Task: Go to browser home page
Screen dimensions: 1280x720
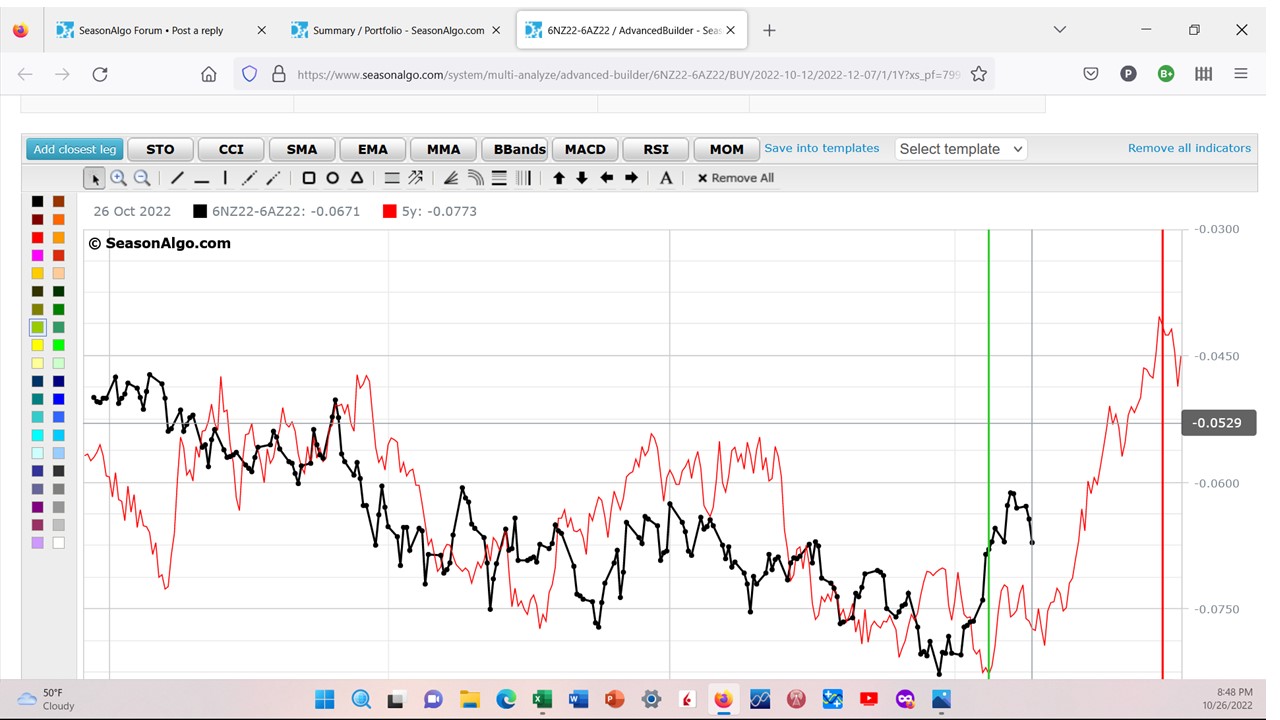Action: tap(208, 74)
